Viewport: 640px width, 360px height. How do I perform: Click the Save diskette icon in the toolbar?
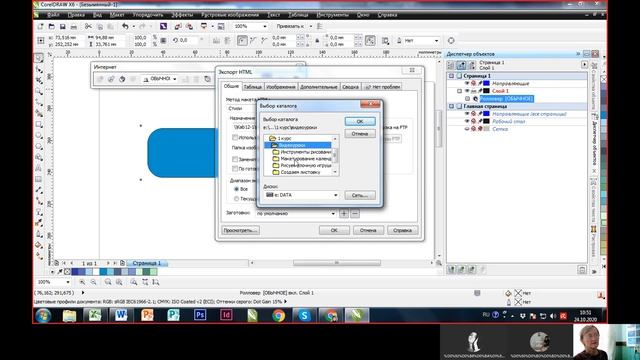coord(62,27)
